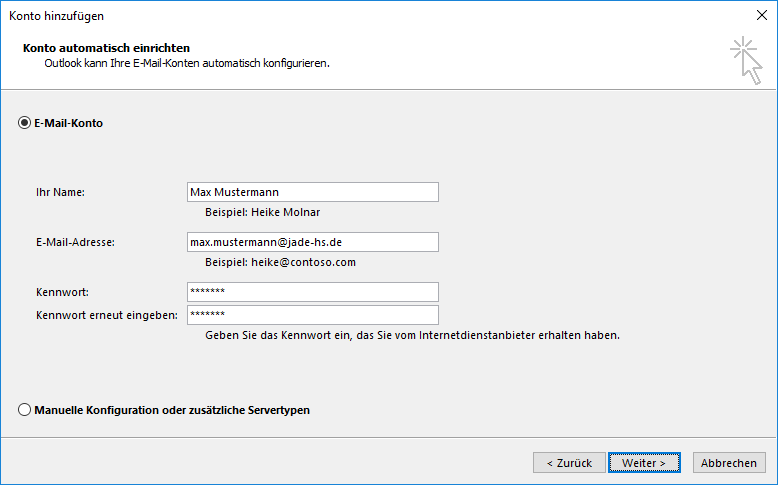This screenshot has width=778, height=485.
Task: Click the E-Mail-Adresse label text
Action: click(x=75, y=242)
